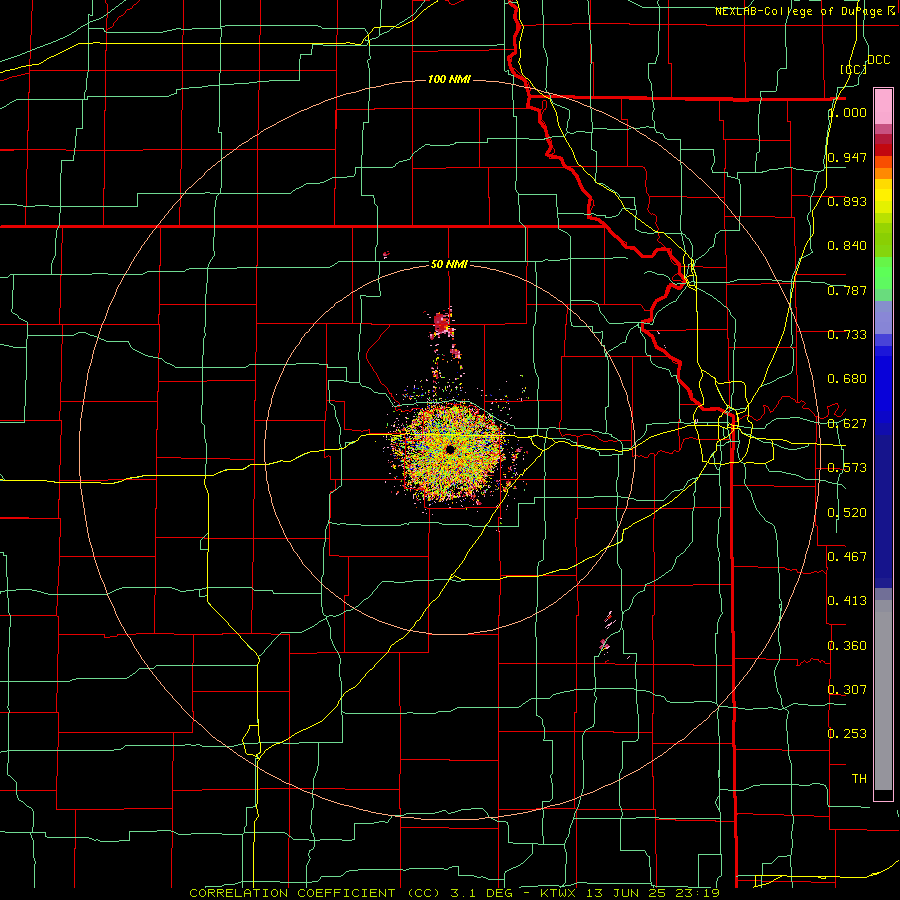This screenshot has height=900, width=900.
Task: Click the color scale value 0.573
Action: pos(847,468)
